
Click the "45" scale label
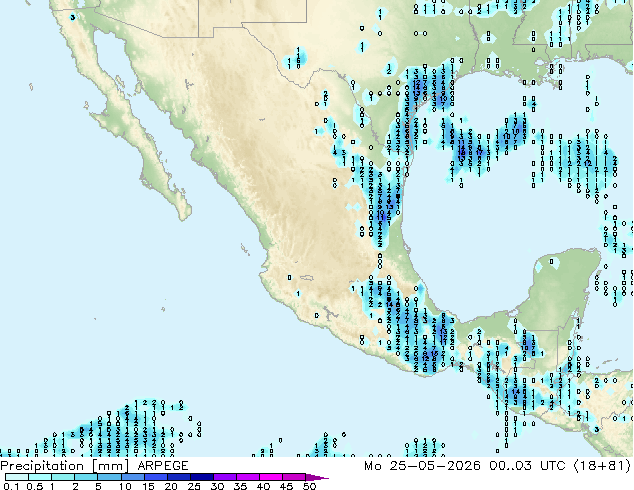(x=286, y=486)
